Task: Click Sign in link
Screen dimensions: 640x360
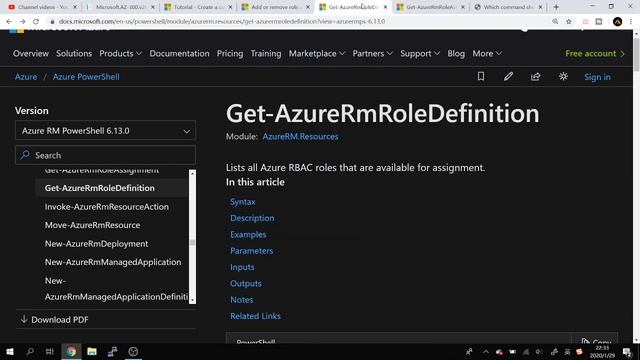Action: pos(597,77)
